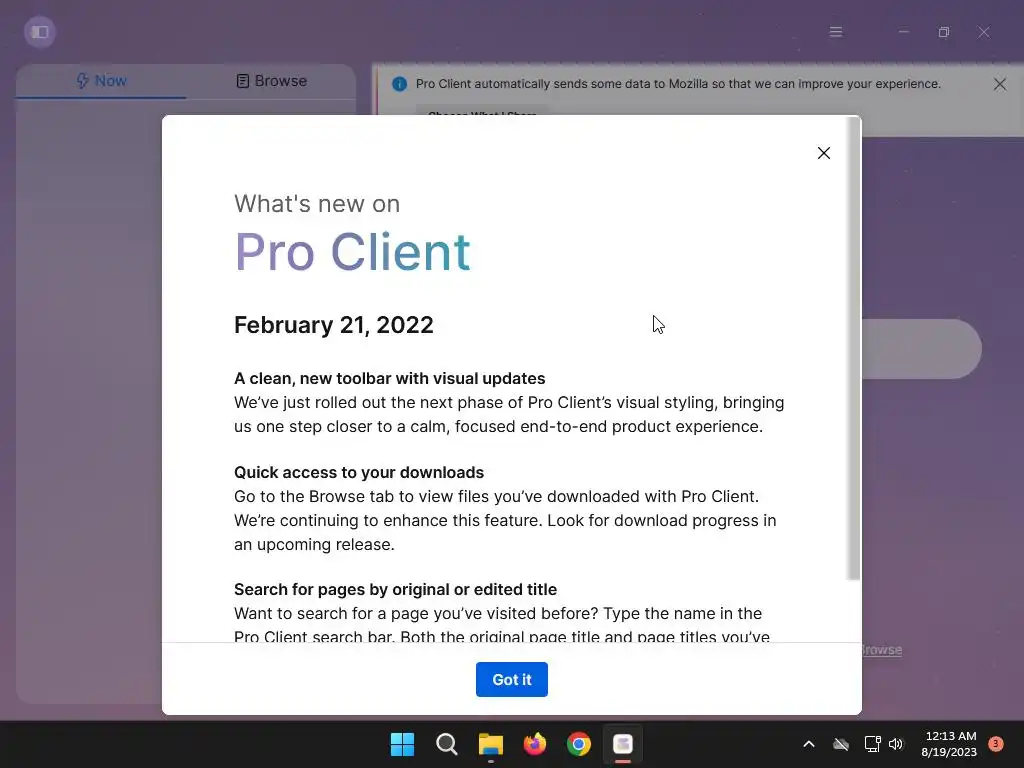Open Windows Search from taskbar
The image size is (1024, 768).
click(x=447, y=744)
